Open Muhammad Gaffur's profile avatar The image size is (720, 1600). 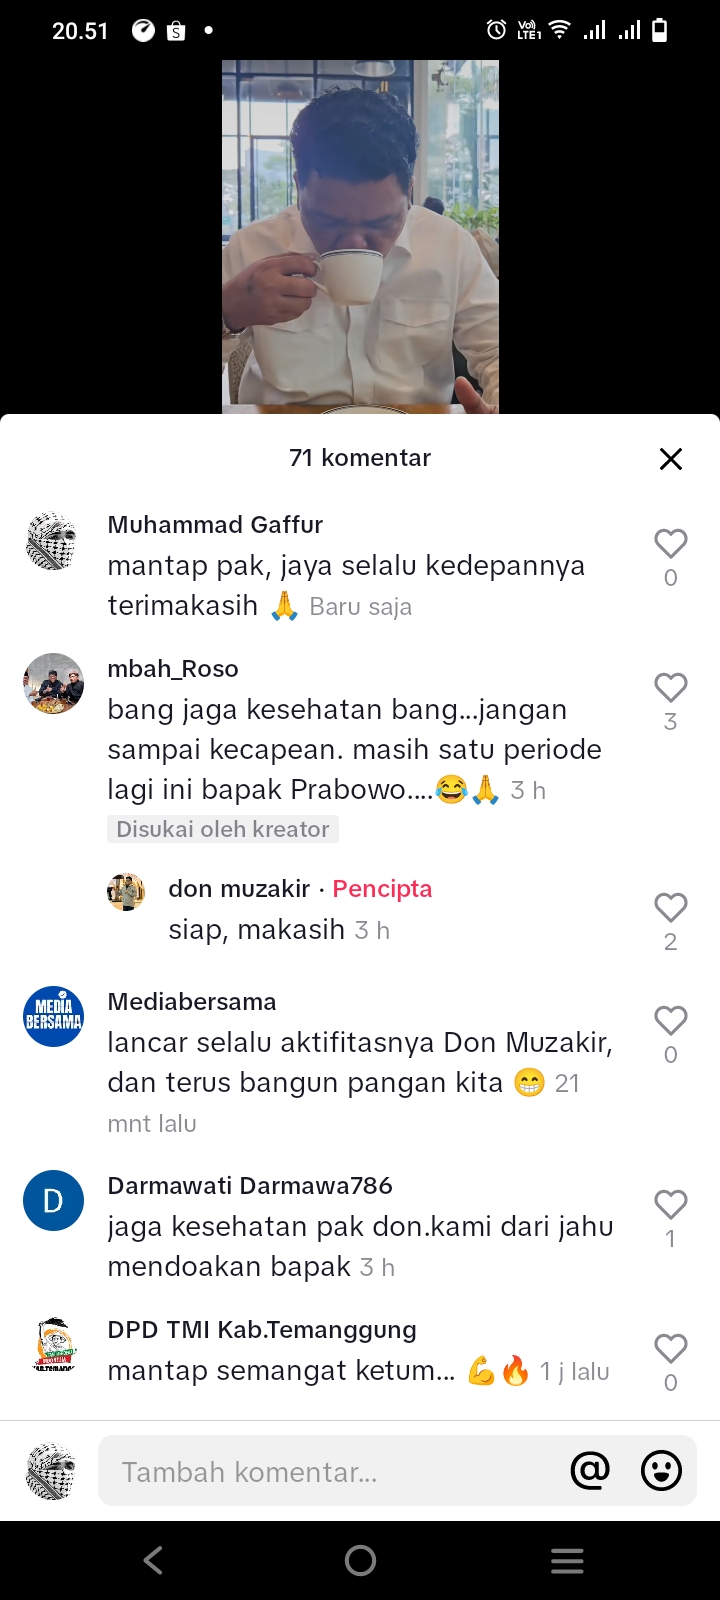click(53, 542)
